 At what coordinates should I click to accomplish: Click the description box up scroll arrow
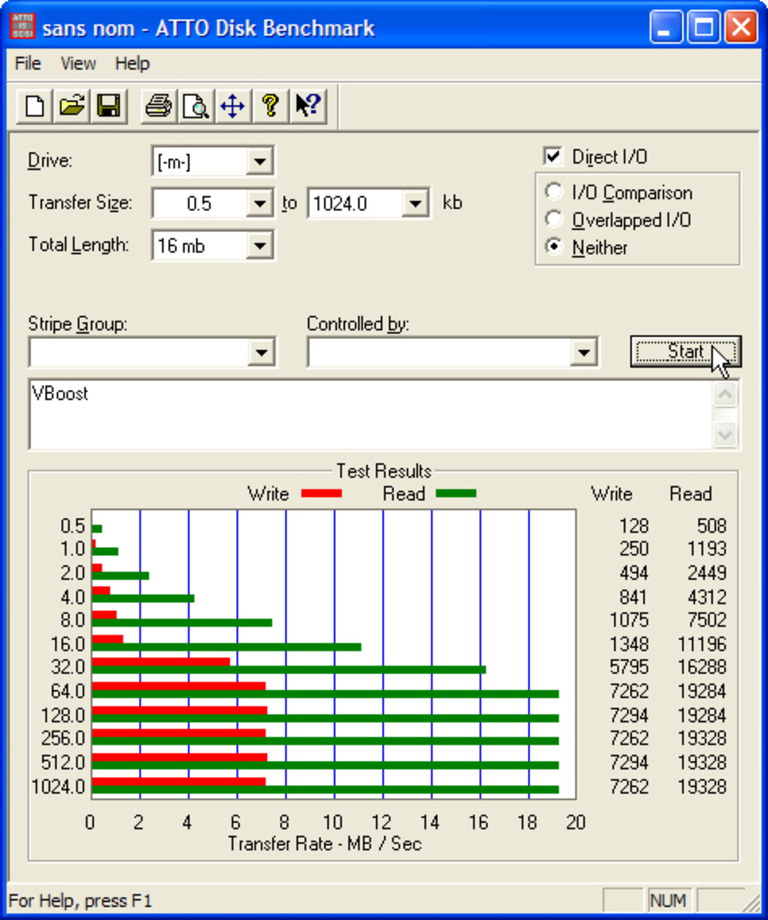click(725, 395)
